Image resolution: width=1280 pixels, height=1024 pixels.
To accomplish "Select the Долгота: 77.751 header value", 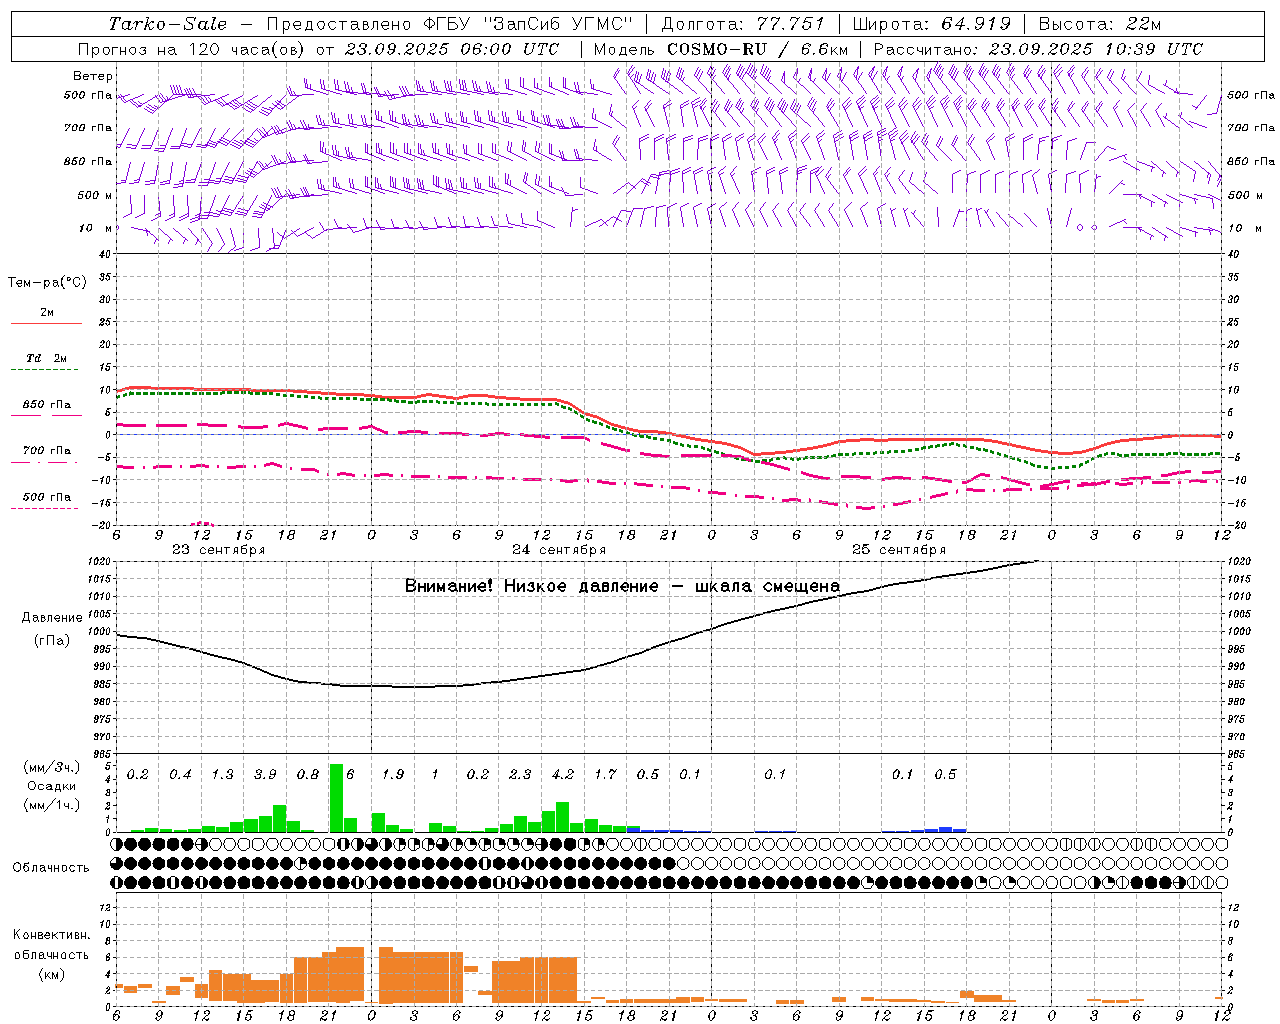I will click(743, 24).
